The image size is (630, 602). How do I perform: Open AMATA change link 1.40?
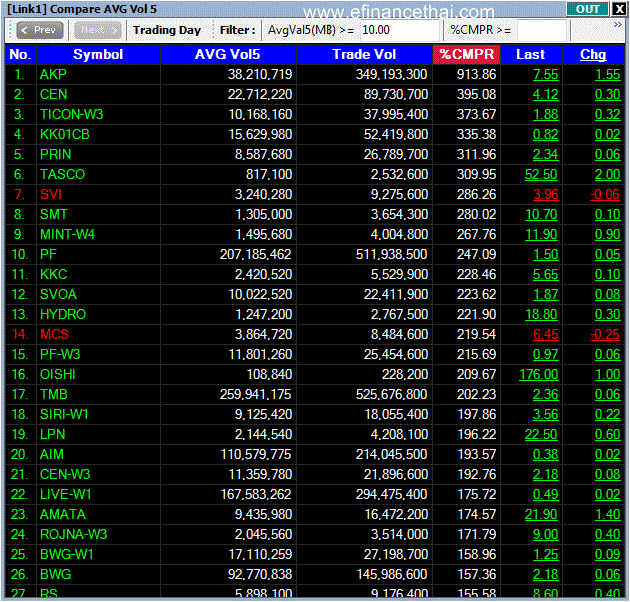click(x=608, y=514)
